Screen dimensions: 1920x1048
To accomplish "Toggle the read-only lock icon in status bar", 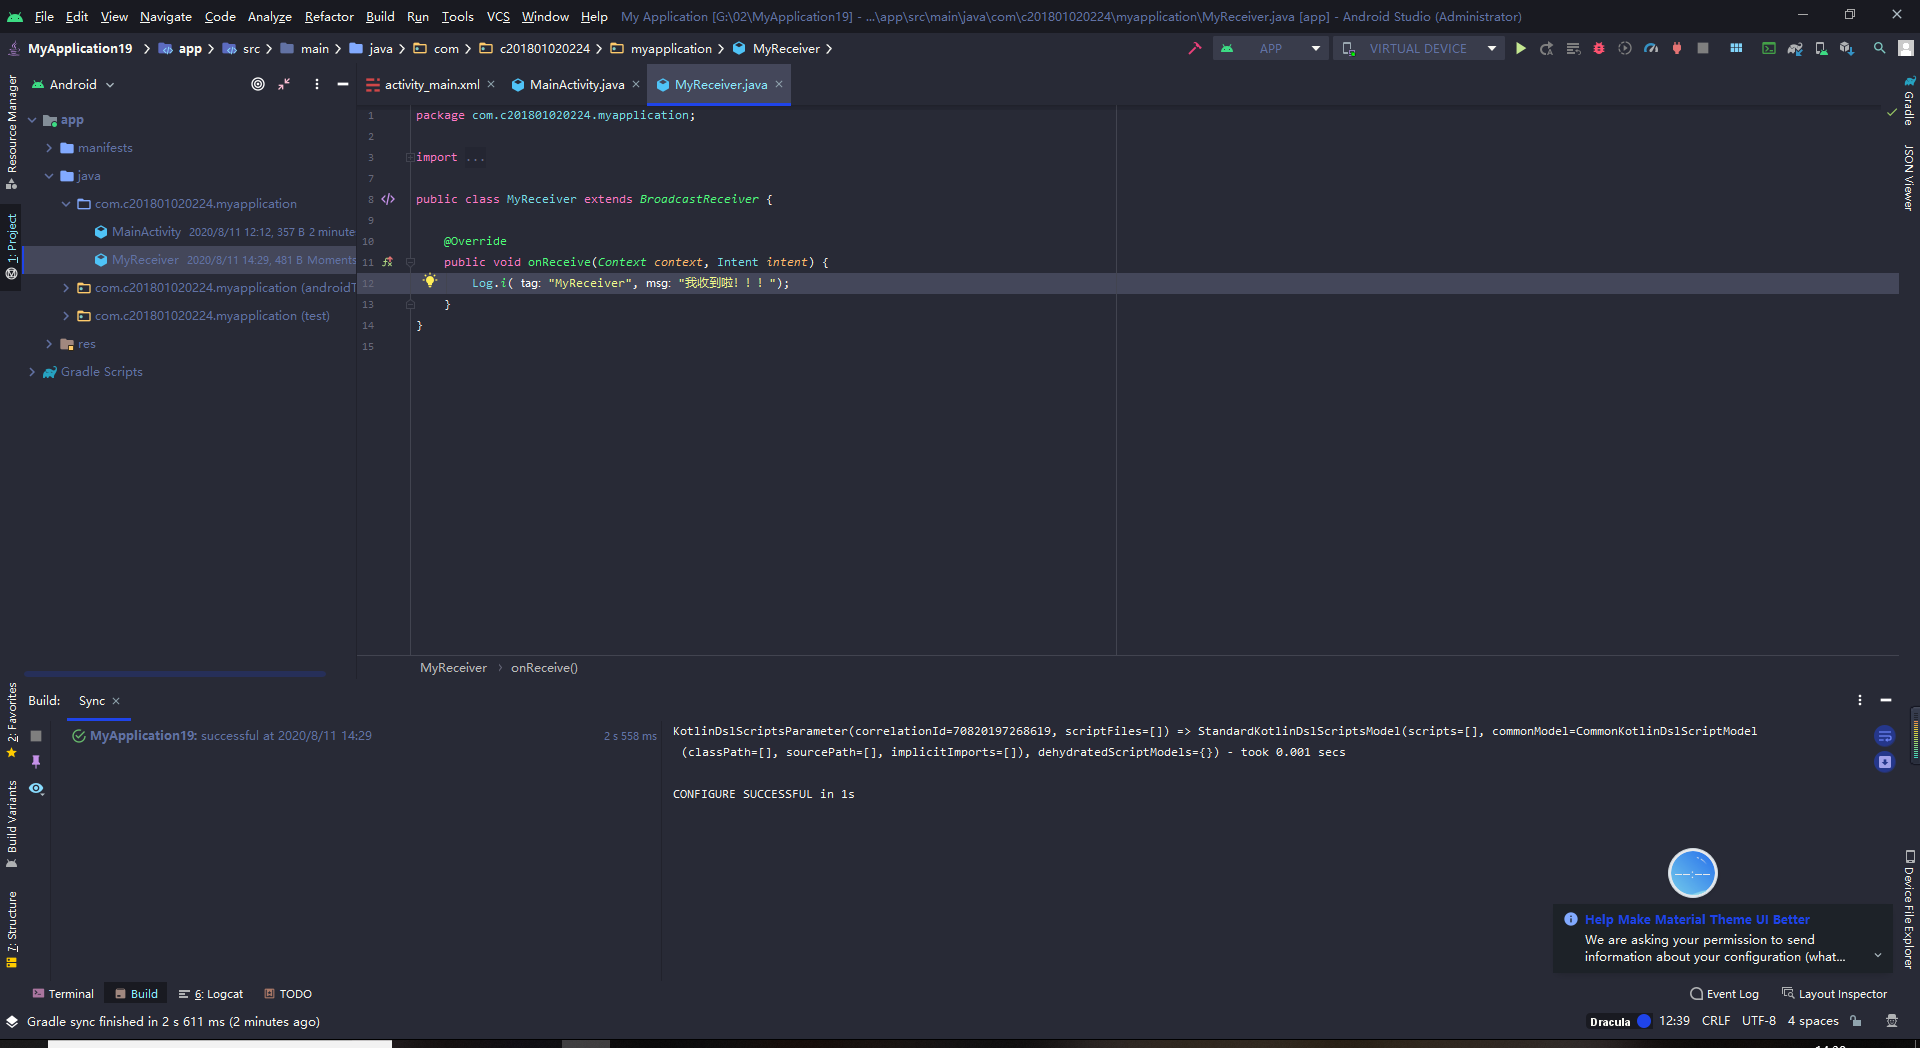I will (x=1856, y=1021).
